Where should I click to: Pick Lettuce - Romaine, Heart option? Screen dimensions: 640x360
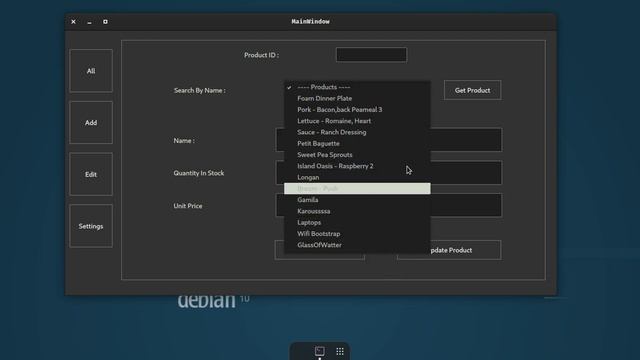tap(357, 121)
